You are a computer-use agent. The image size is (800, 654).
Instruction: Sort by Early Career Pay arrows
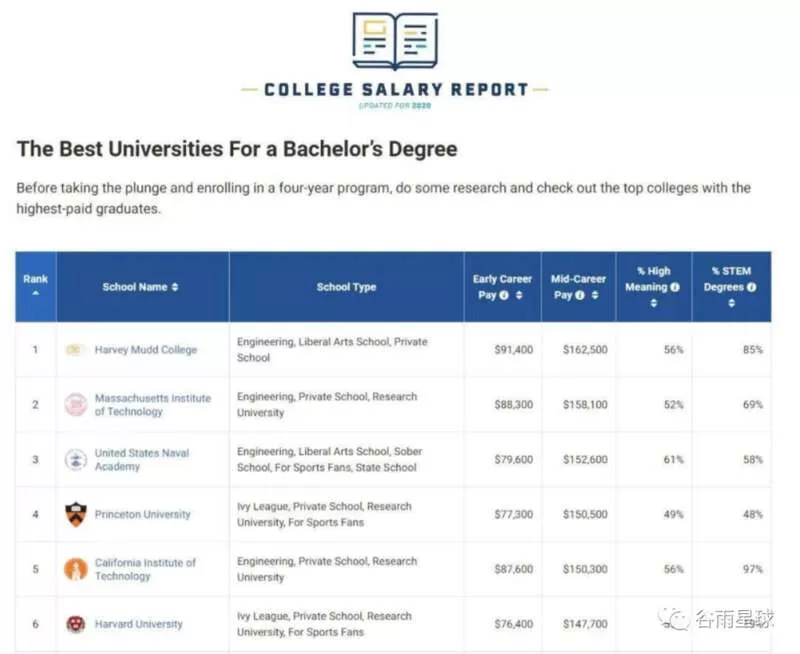point(519,295)
